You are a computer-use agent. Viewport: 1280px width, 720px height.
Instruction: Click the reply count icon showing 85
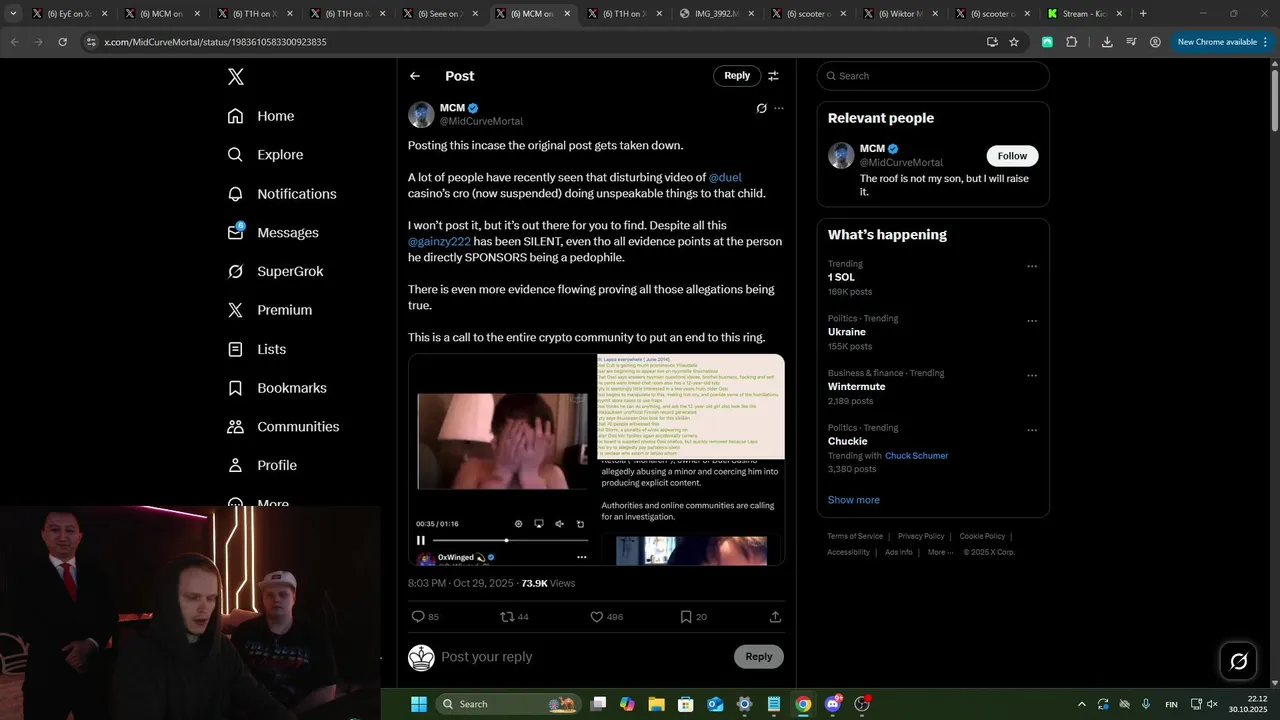pos(418,617)
